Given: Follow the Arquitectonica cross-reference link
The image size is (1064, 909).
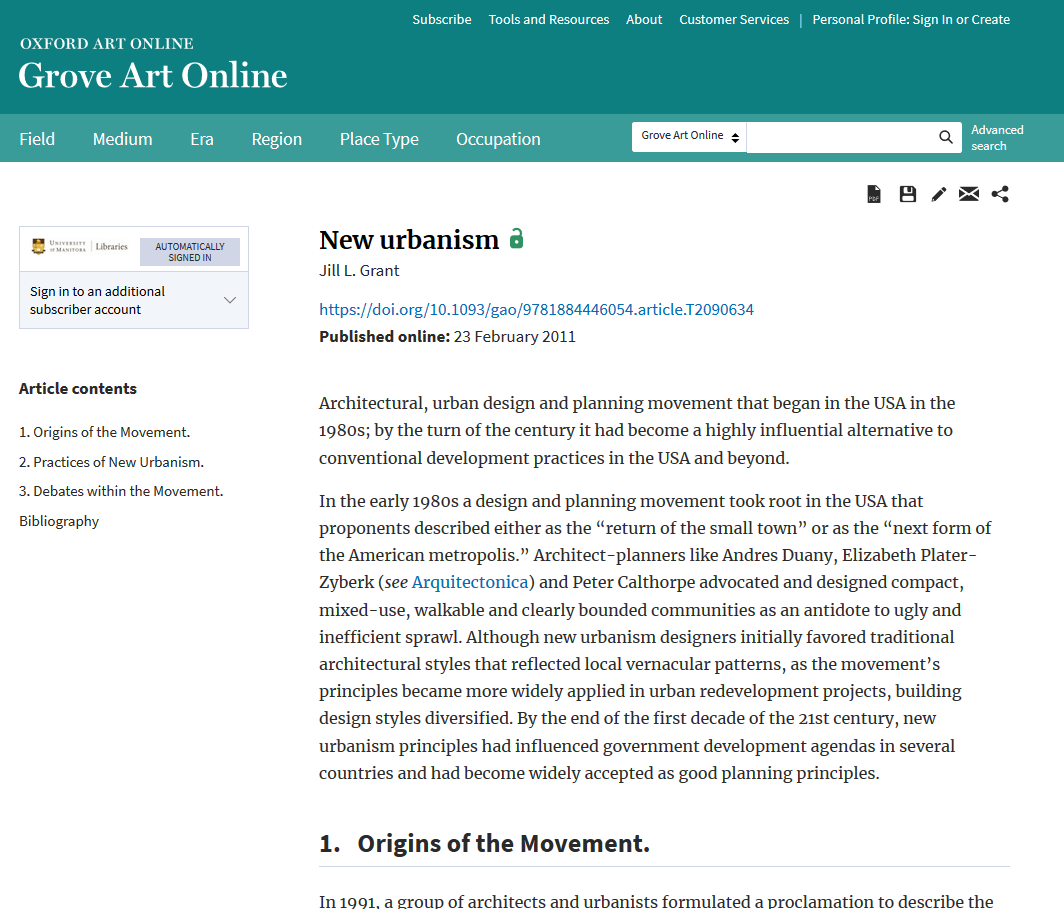Looking at the screenshot, I should (470, 582).
